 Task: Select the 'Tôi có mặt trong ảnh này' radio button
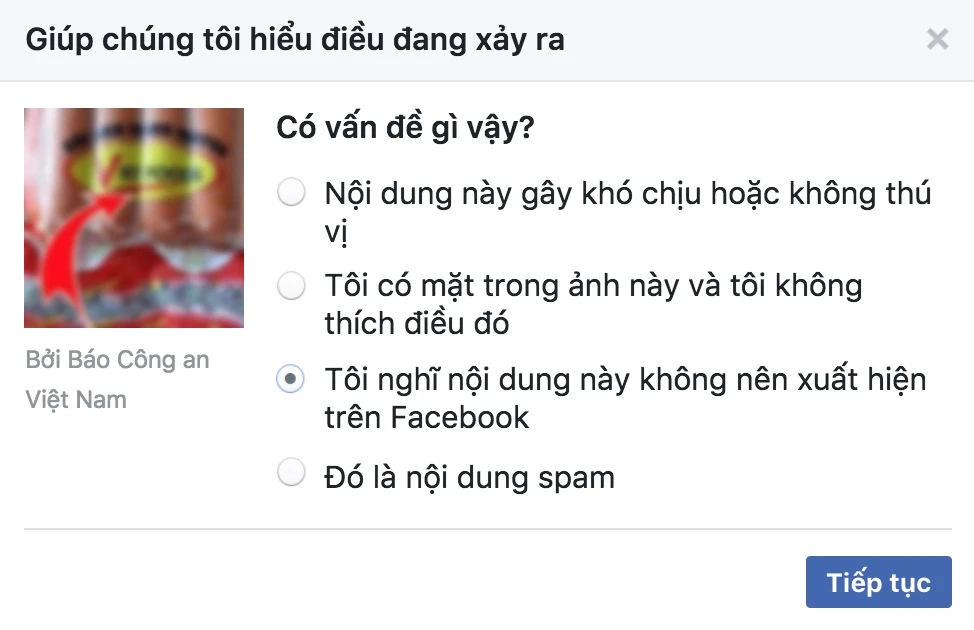coord(291,286)
